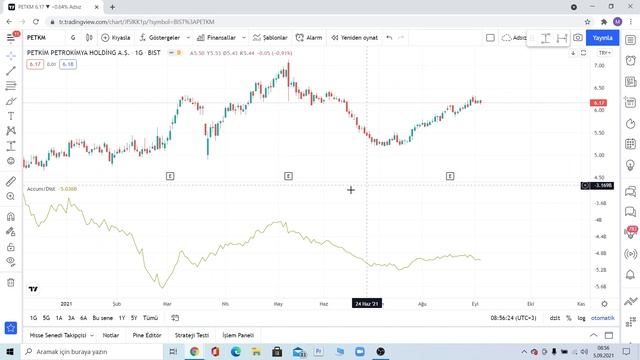Toggle percent scale mode
Screen dimensions: 640x360
569,318
